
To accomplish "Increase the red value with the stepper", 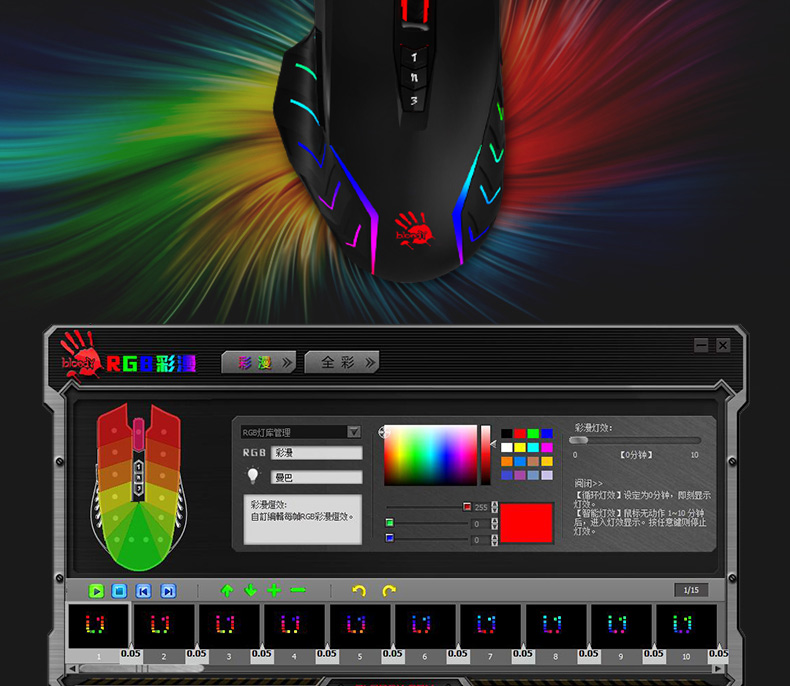I will click(x=494, y=504).
